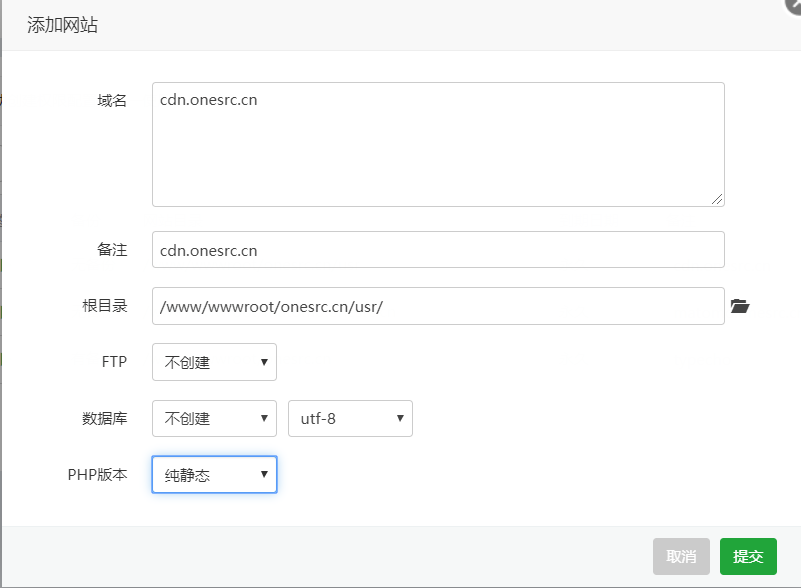This screenshot has height=588, width=801.
Task: Open the FTP 不创建 dropdown
Action: 214,362
